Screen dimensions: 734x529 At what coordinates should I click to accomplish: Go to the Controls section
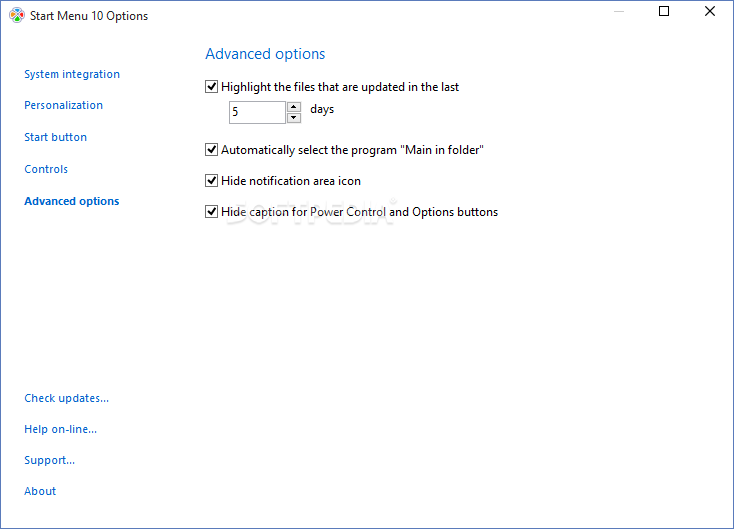[x=46, y=169]
